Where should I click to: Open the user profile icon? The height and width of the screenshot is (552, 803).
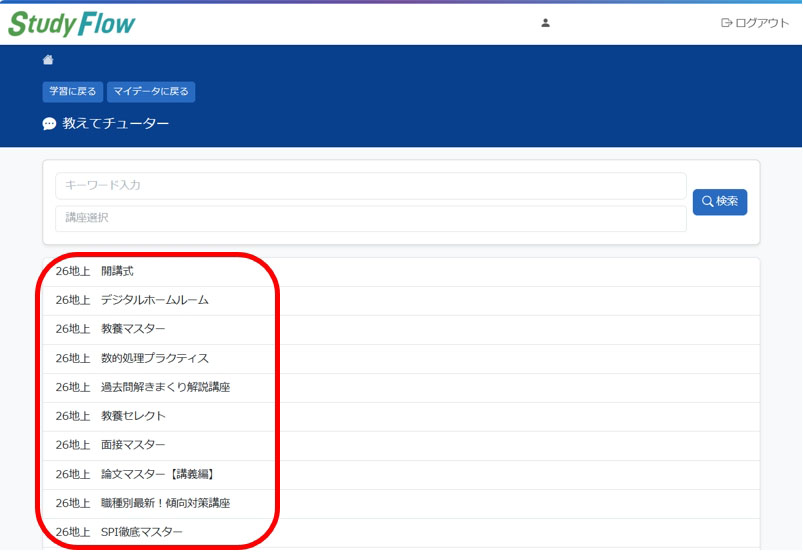[545, 23]
